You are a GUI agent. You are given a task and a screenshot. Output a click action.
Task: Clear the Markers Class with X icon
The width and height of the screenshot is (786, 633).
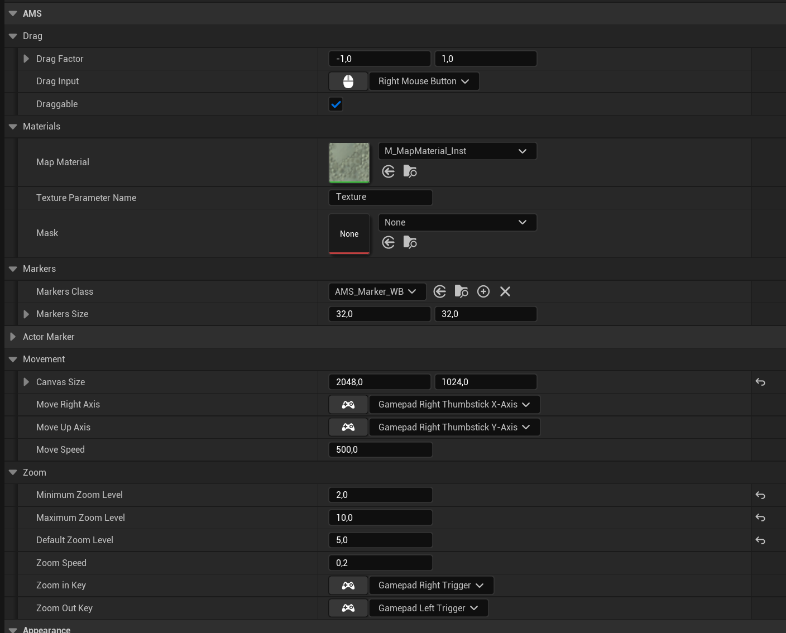(505, 292)
